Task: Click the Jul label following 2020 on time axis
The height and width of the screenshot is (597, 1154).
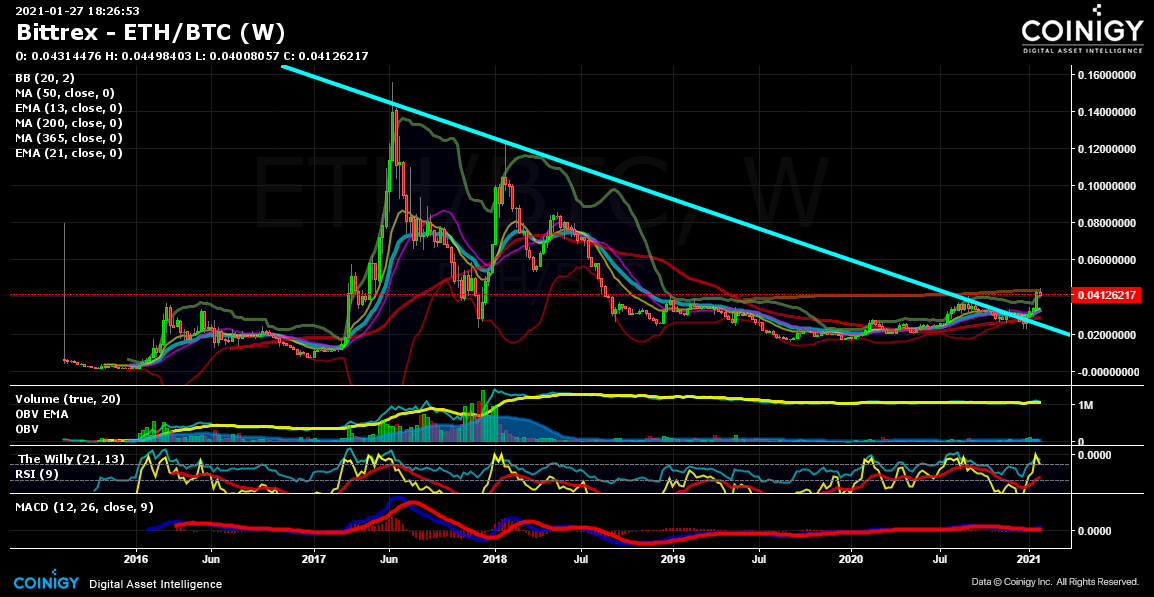Action: click(x=940, y=558)
